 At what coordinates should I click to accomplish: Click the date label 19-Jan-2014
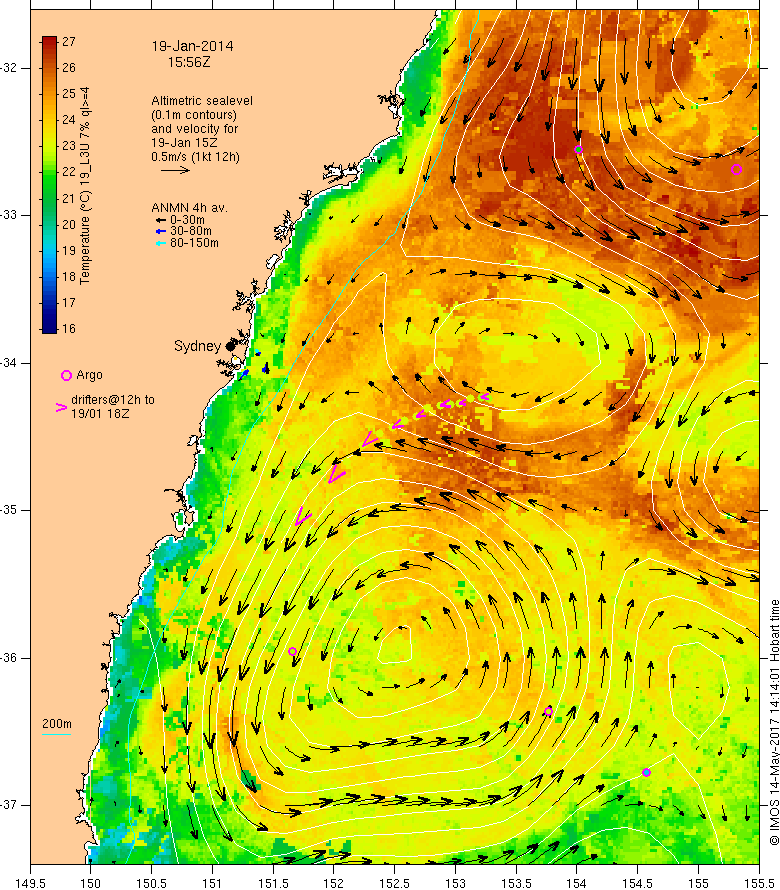(x=192, y=47)
